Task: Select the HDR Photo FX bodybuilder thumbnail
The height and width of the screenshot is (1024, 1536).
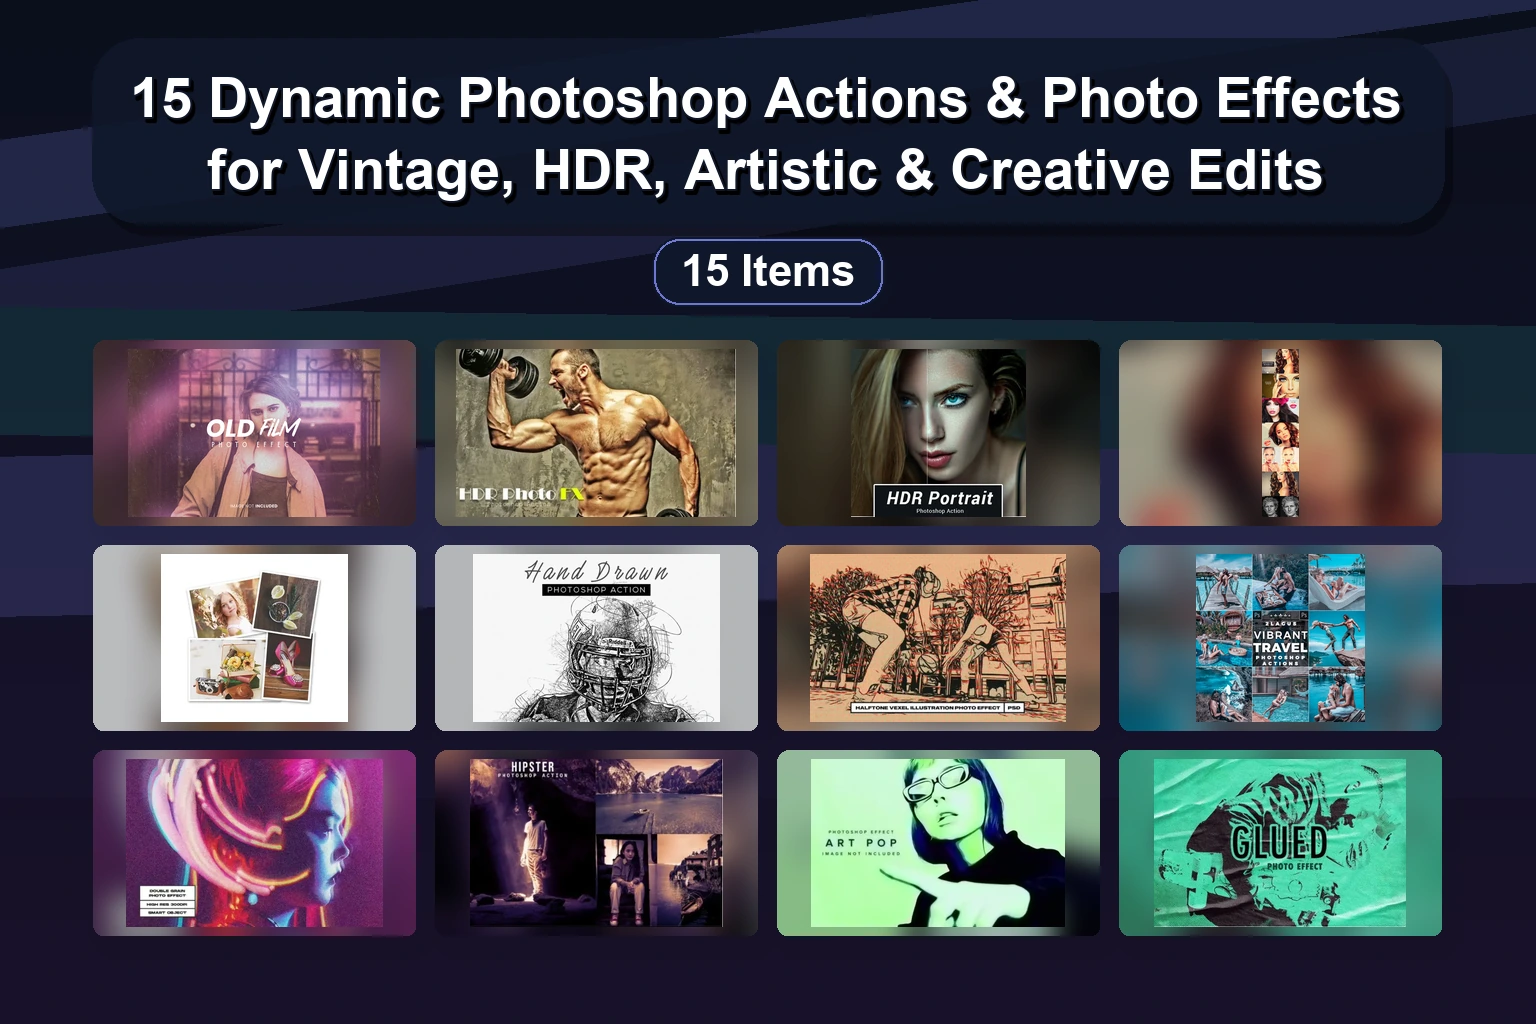Action: pos(596,433)
